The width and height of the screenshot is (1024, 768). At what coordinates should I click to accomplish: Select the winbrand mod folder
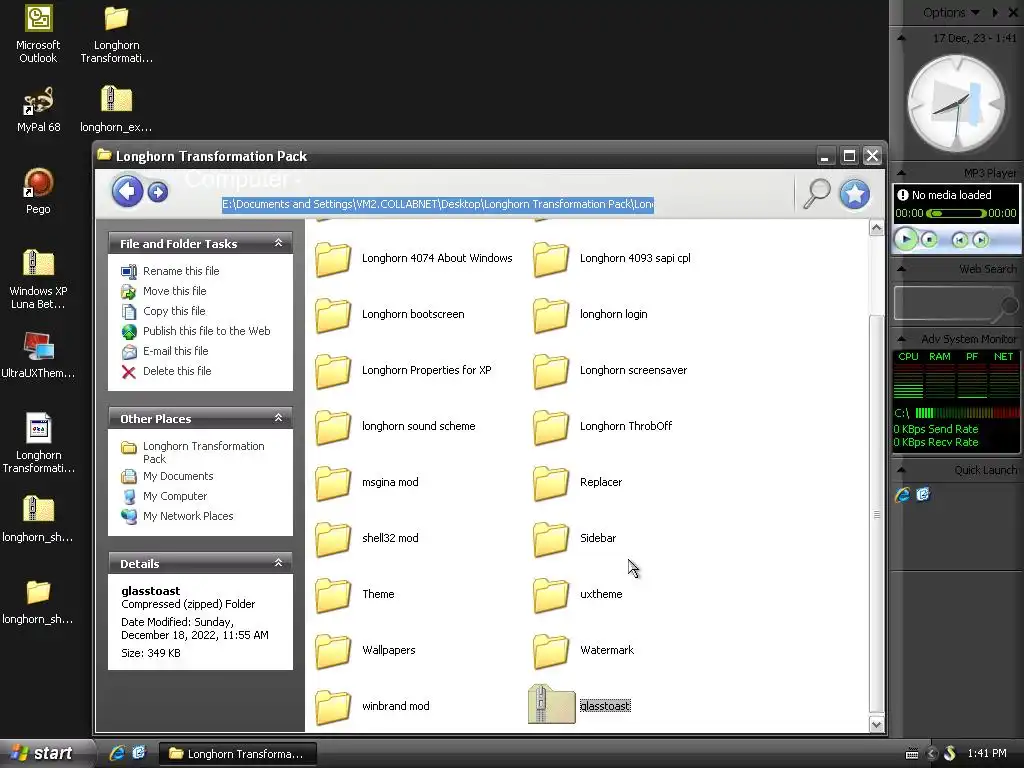pos(372,707)
